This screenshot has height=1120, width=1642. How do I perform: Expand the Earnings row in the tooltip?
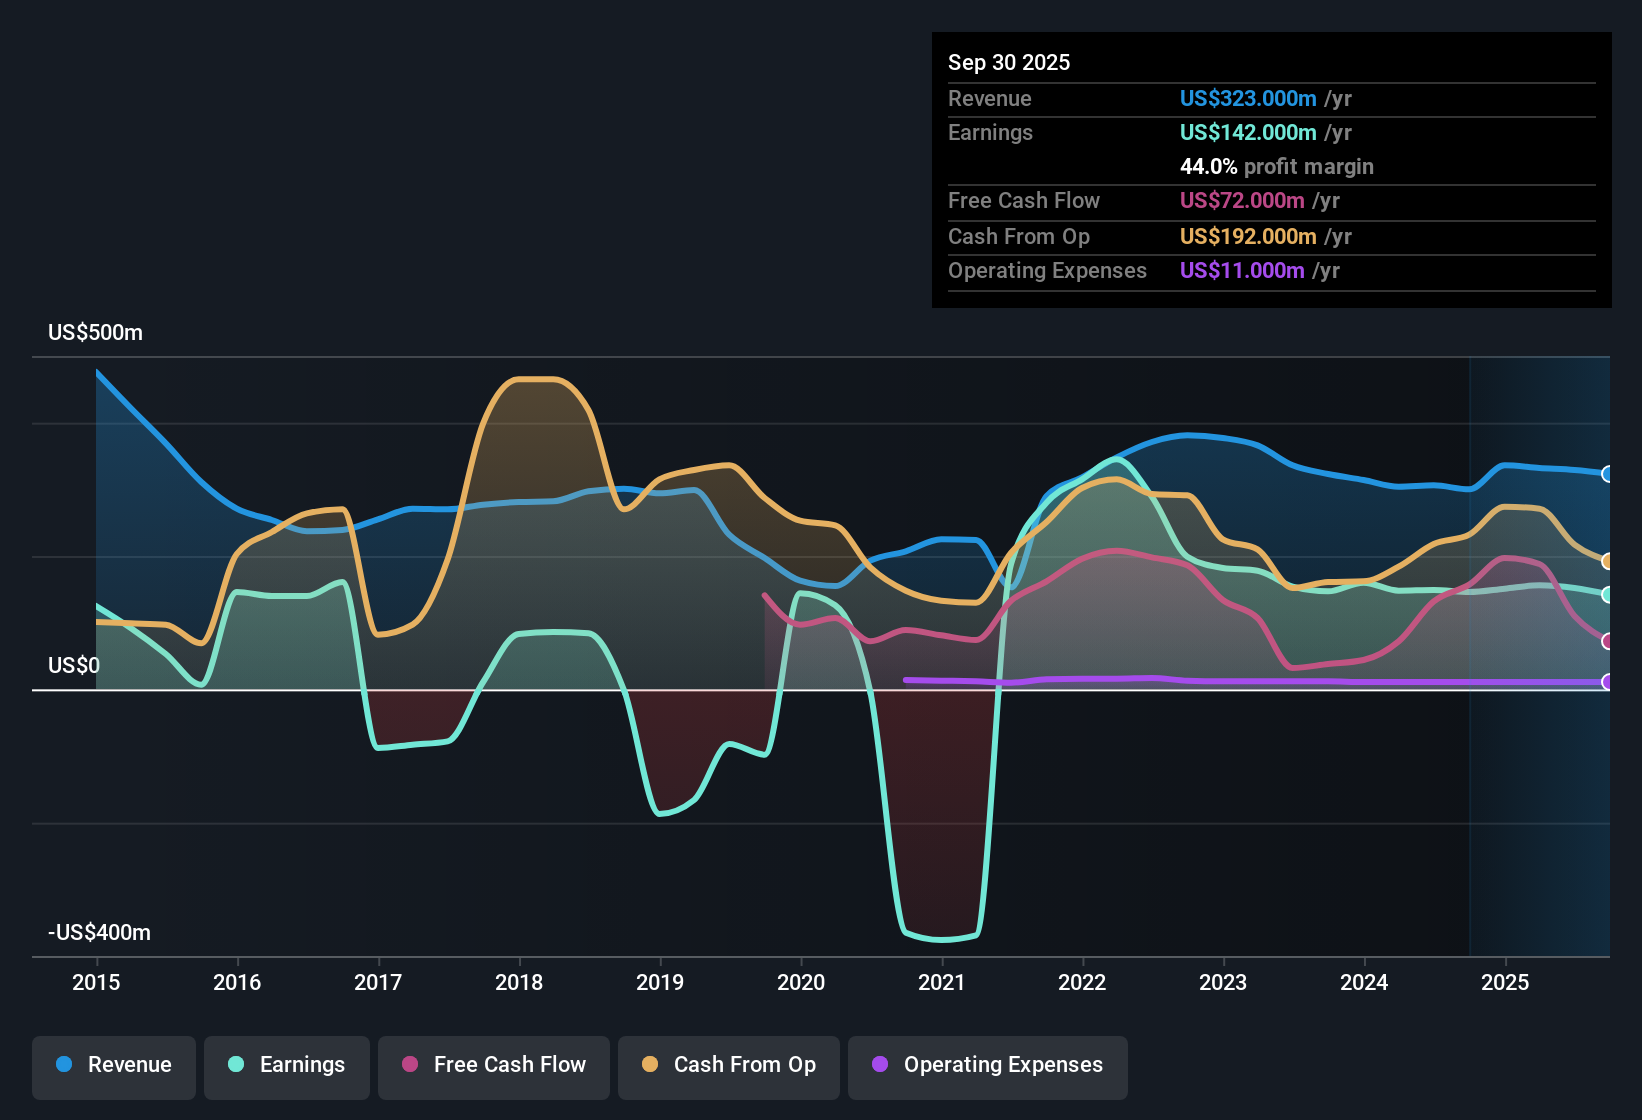[990, 132]
